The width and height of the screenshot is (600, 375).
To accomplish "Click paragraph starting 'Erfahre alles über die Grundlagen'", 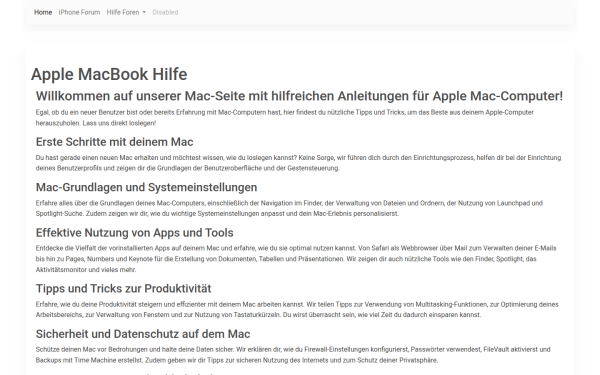I will [x=289, y=208].
